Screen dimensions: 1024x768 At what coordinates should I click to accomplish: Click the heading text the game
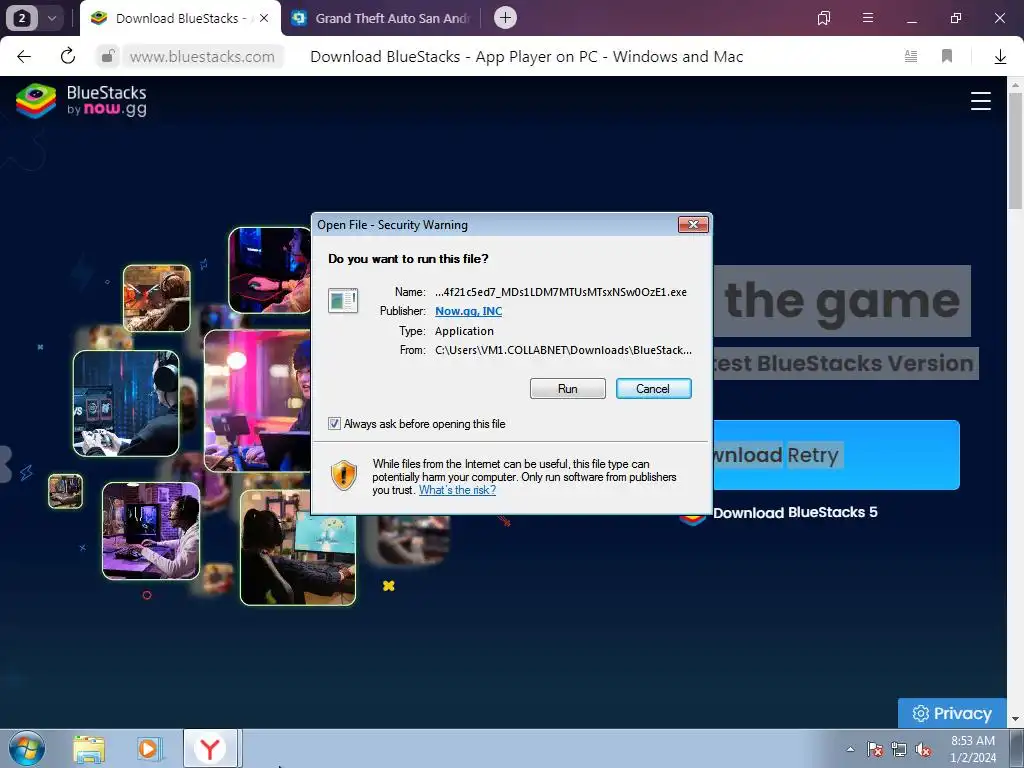click(x=842, y=300)
